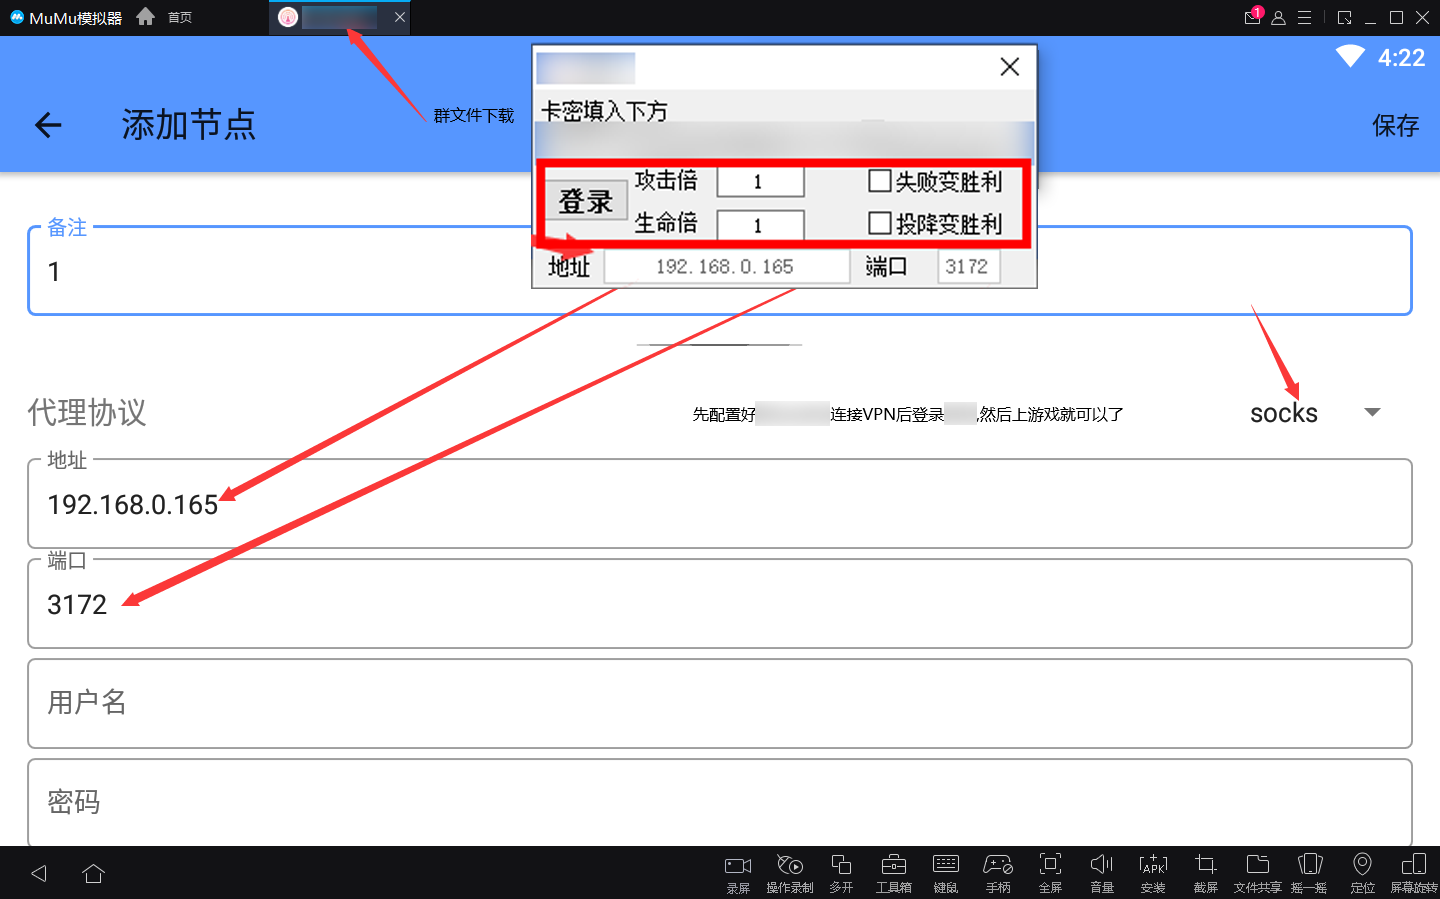Tap the Android back triangle button
The image size is (1440, 899).
point(39,873)
